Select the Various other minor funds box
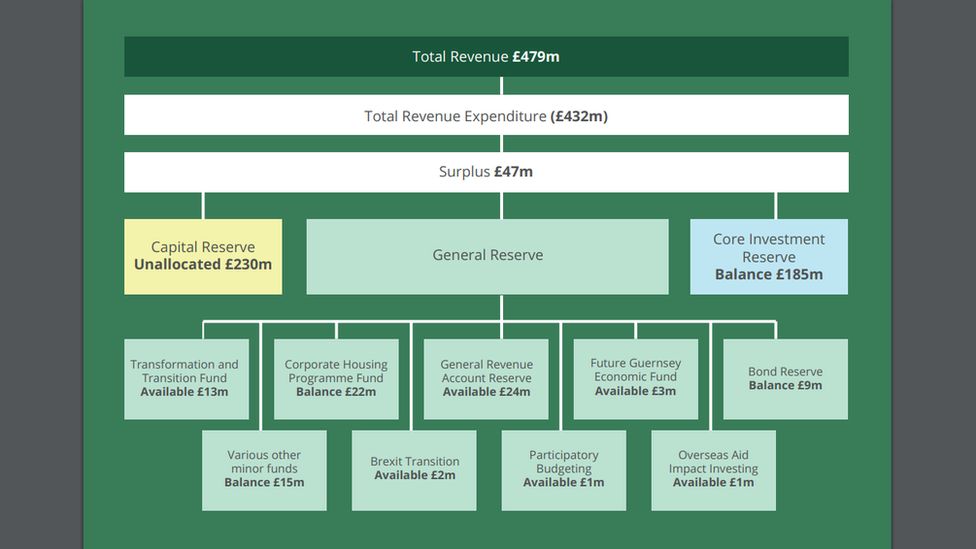 [264, 469]
